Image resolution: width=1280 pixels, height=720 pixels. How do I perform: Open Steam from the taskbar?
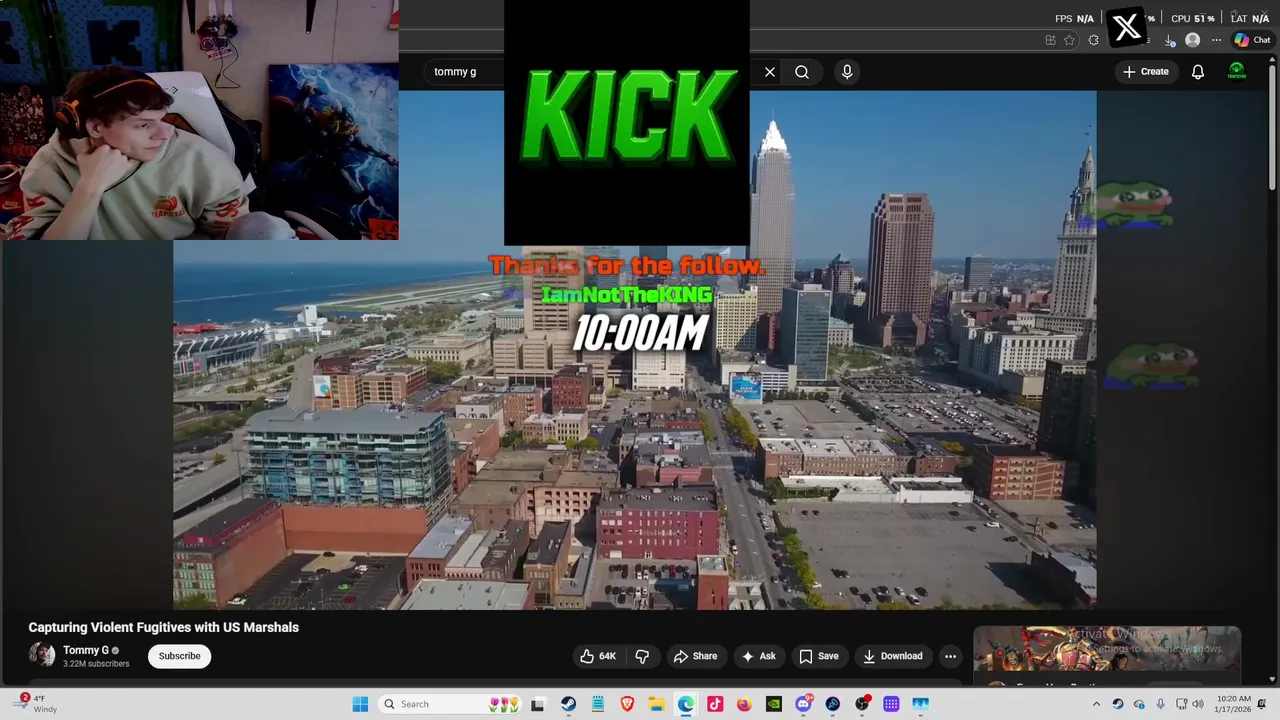(568, 704)
